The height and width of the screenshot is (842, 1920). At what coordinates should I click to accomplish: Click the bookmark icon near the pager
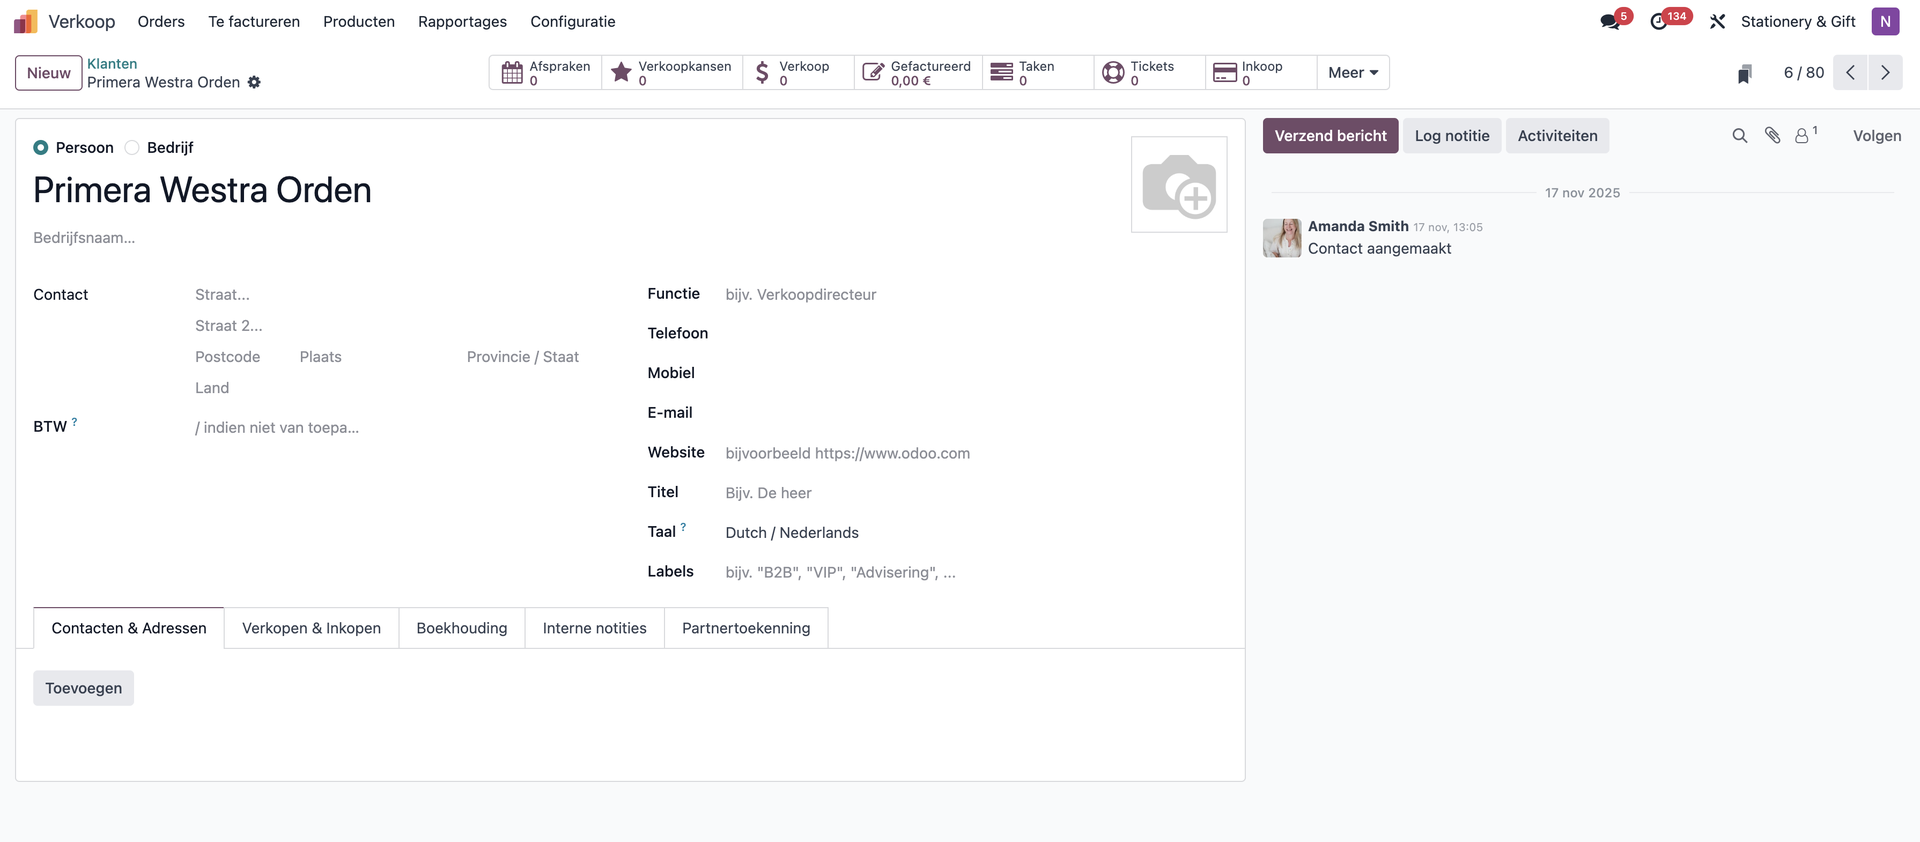coord(1745,74)
